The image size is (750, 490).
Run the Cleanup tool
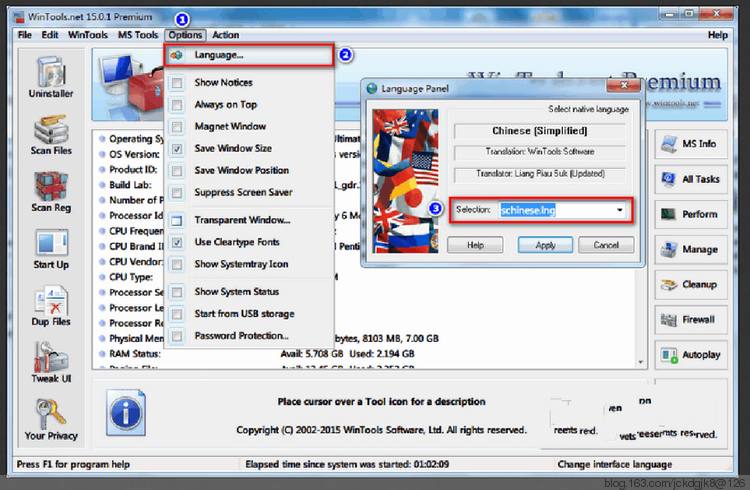[691, 285]
